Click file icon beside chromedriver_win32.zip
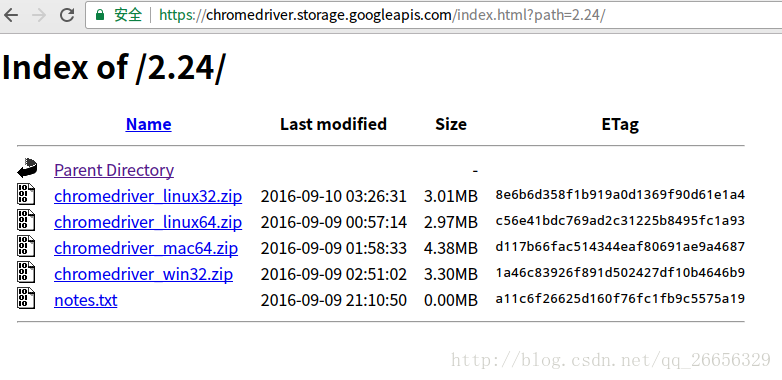The width and height of the screenshot is (782, 380). click(x=26, y=272)
